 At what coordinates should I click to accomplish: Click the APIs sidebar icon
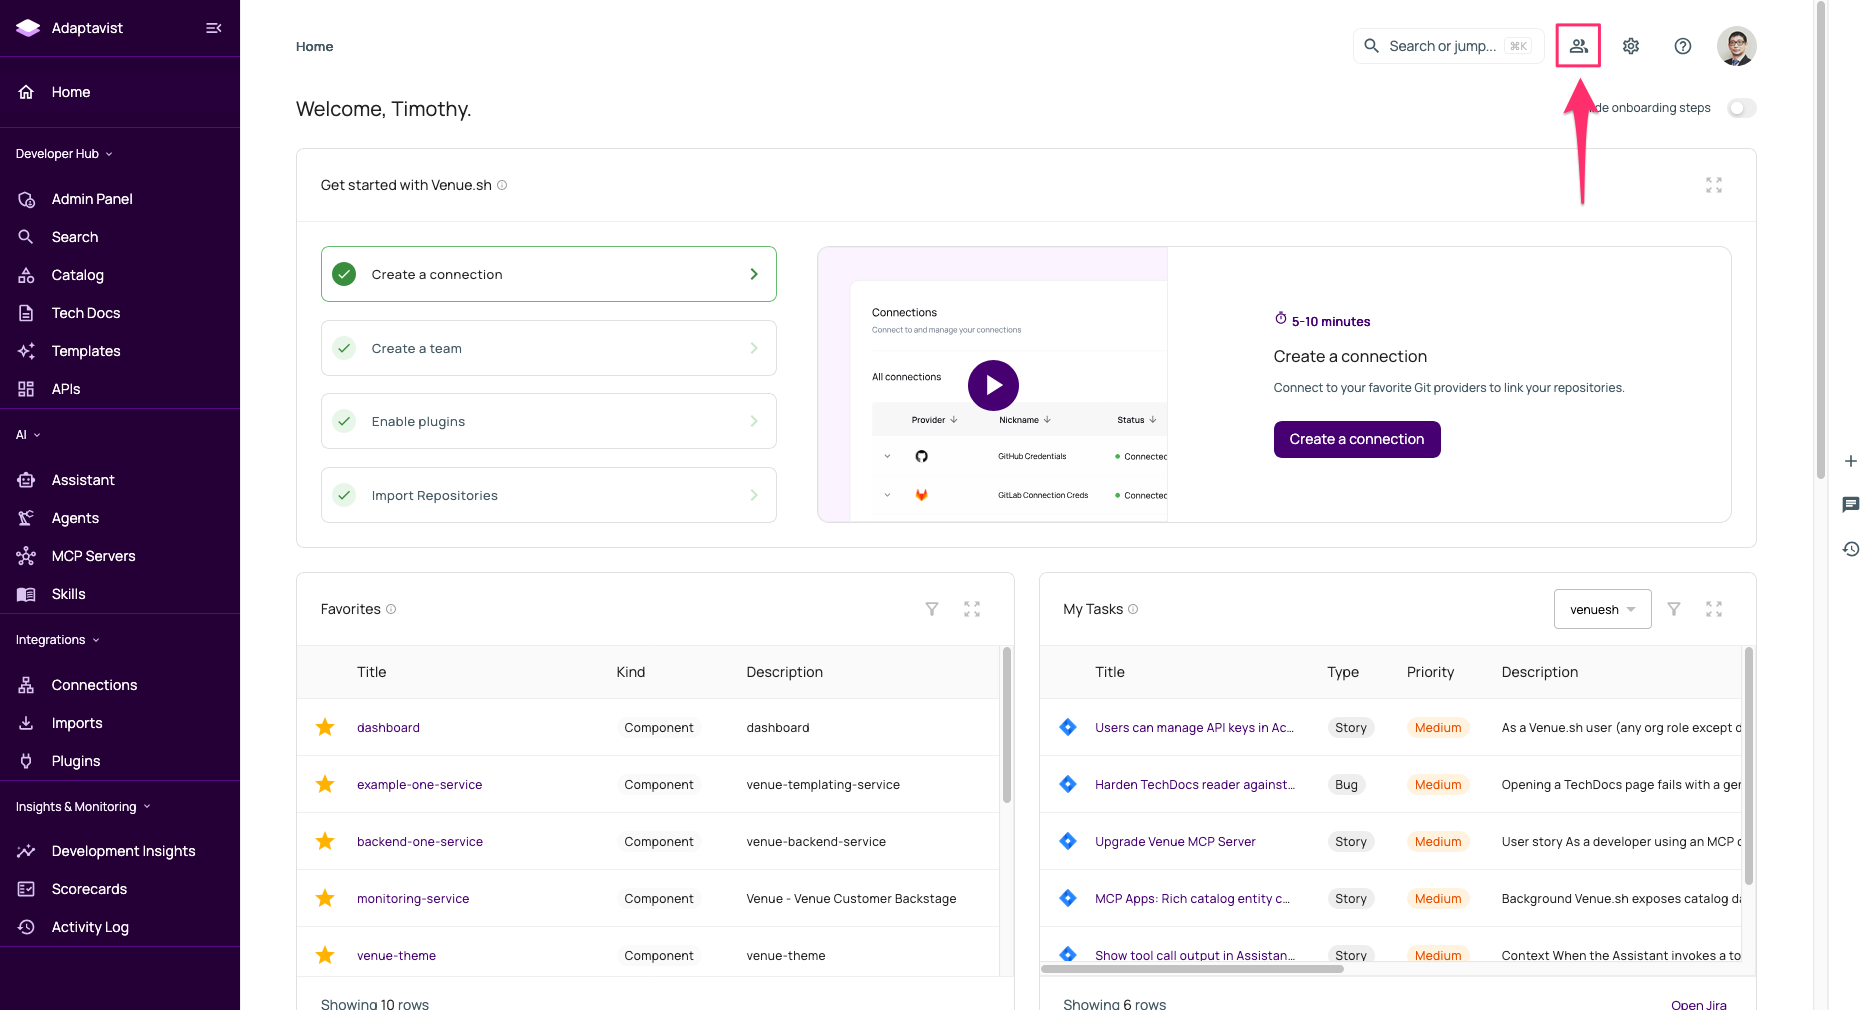click(26, 389)
